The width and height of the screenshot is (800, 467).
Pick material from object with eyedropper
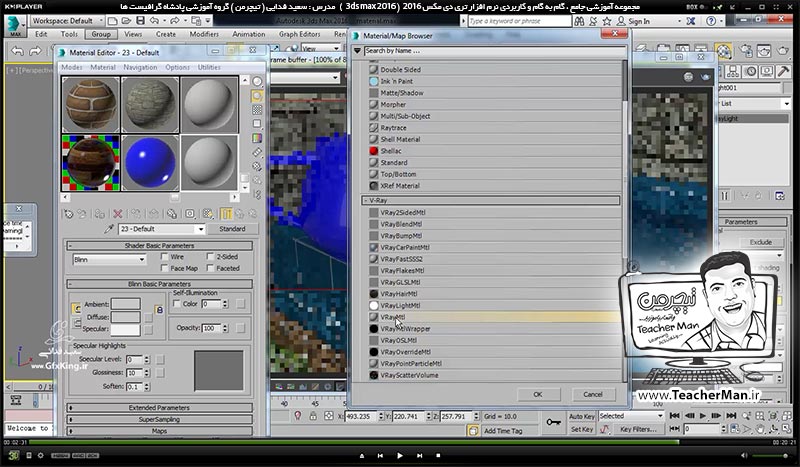pos(108,229)
